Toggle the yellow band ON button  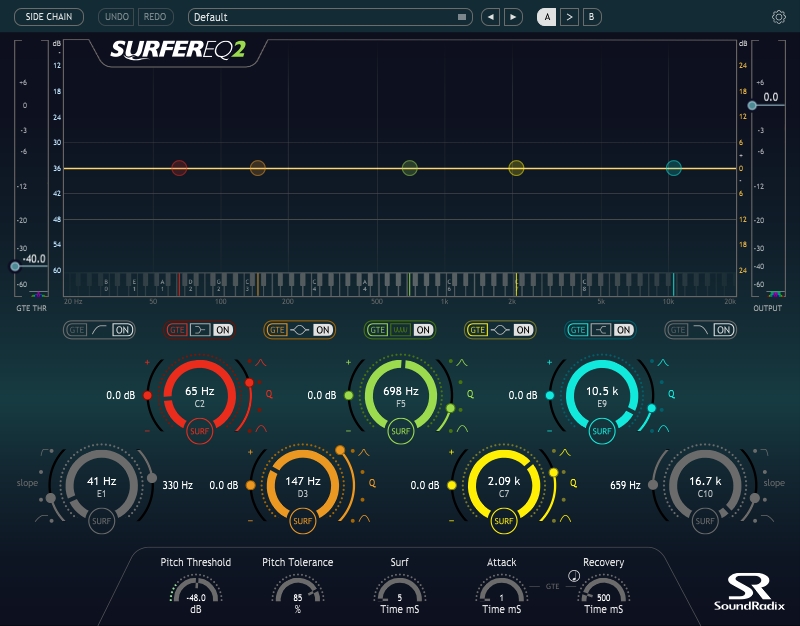click(523, 330)
